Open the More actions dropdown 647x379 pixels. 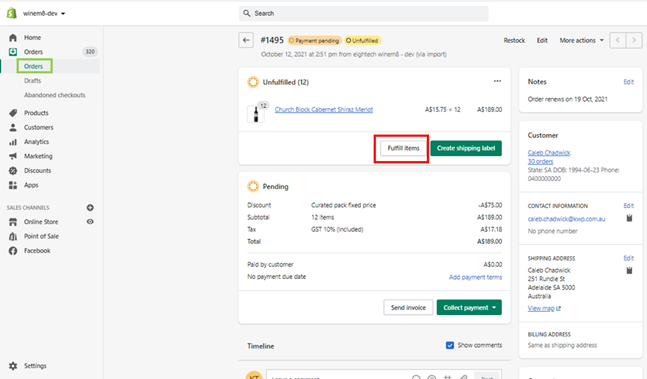coord(581,40)
